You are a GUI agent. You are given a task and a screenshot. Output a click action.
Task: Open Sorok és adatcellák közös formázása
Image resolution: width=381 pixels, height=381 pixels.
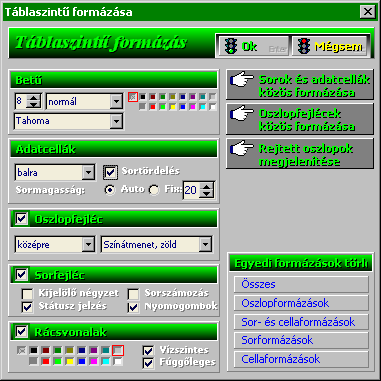[300, 85]
